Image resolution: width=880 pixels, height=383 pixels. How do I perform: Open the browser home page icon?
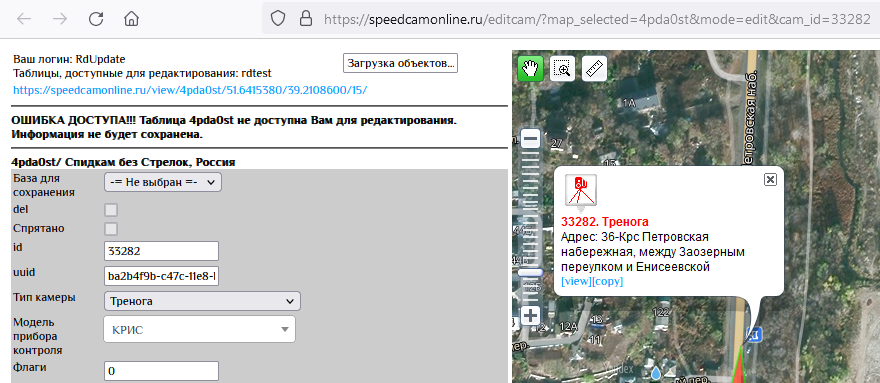pos(131,19)
